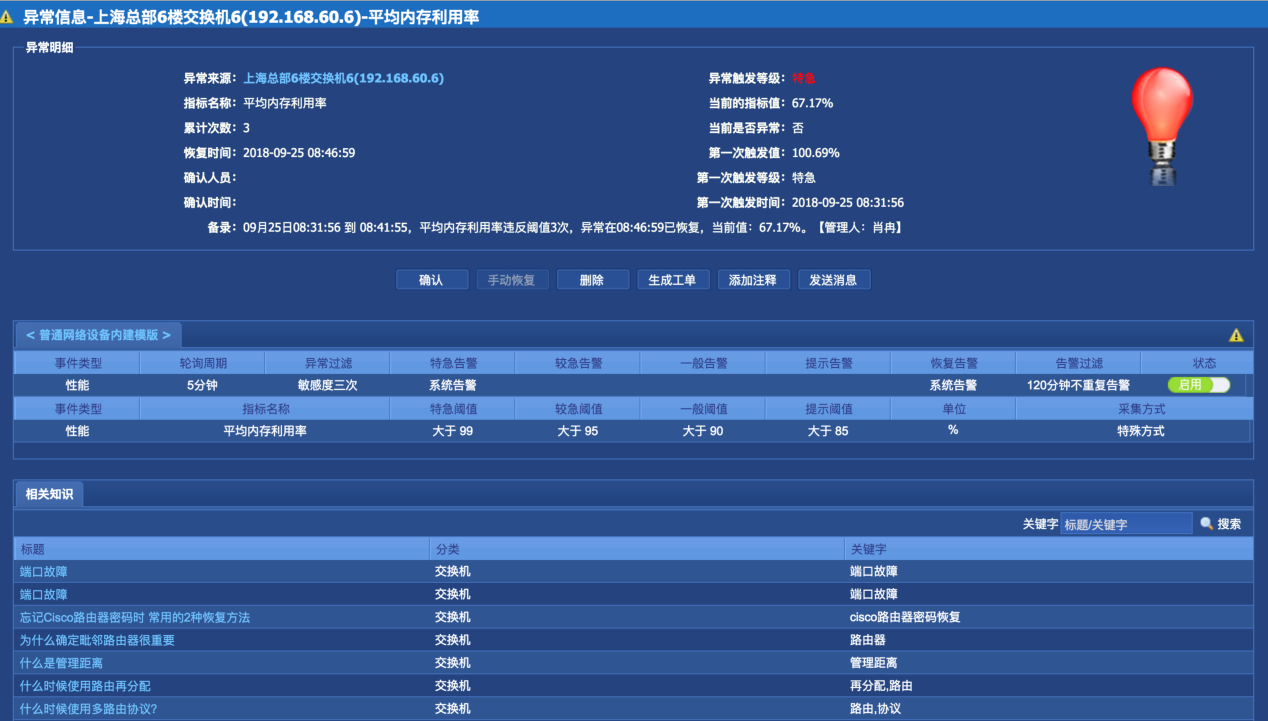
Task: Click the 大于 90 threshold cell
Action: tap(702, 431)
